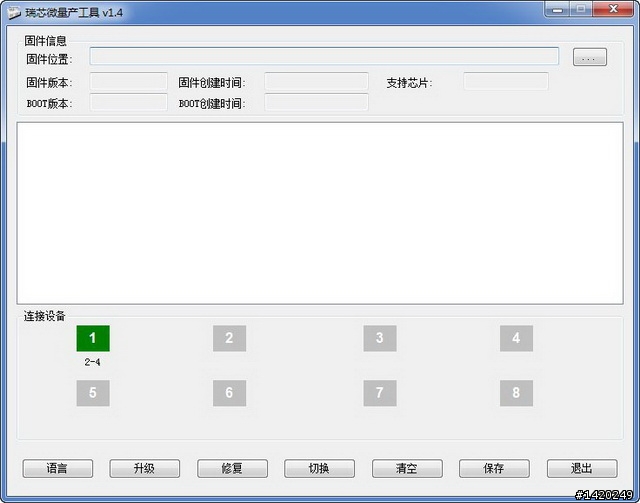Click the BOOT版本 field

pos(129,102)
